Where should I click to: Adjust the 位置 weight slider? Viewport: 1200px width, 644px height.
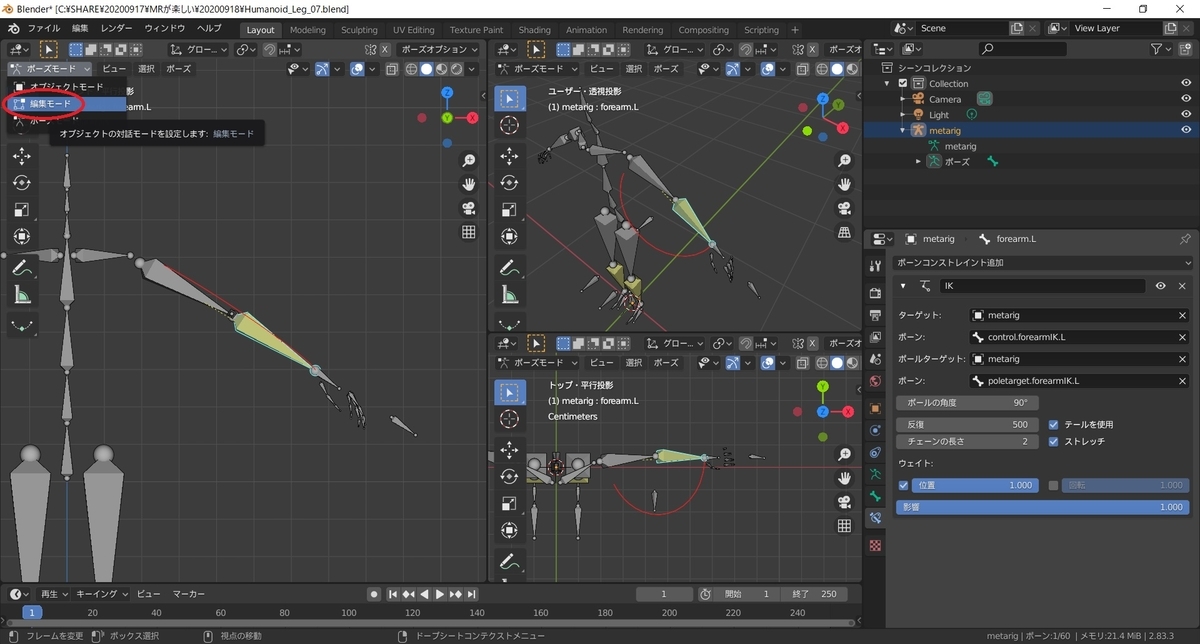[x=976, y=485]
